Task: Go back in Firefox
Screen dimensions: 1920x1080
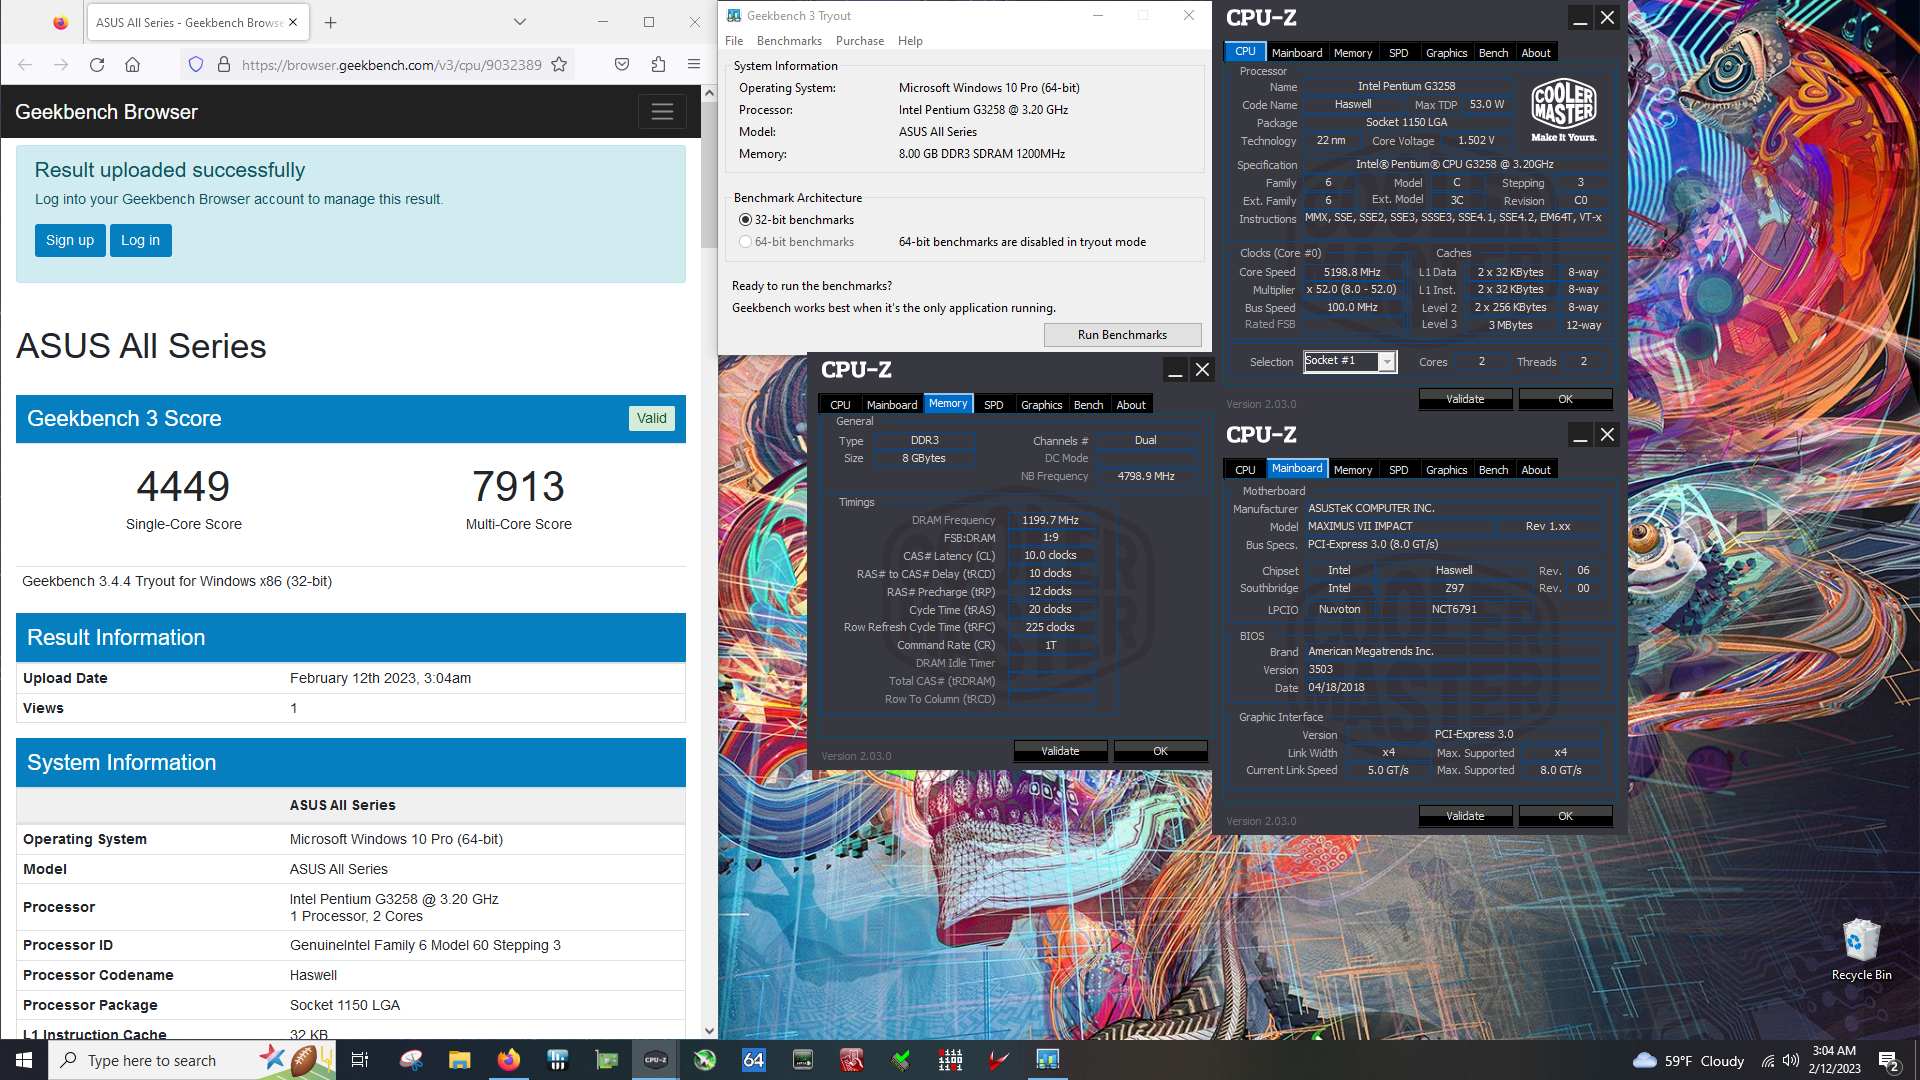Action: coord(25,65)
